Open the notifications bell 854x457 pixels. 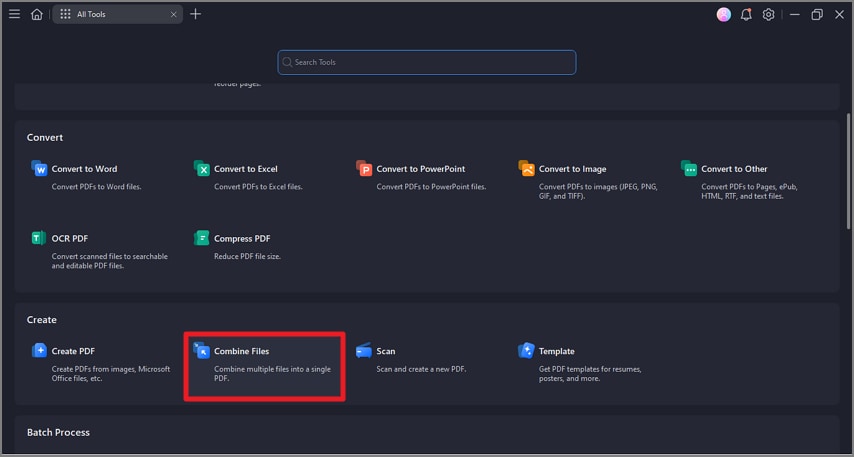point(746,15)
